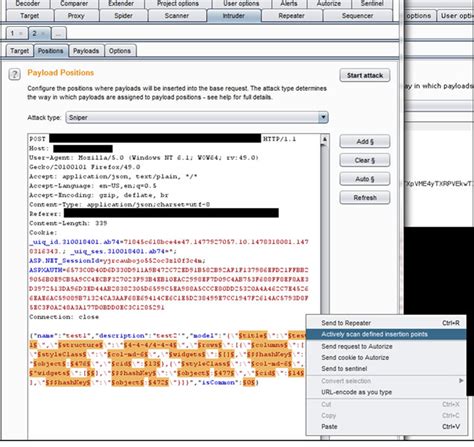474x447 pixels.
Task: Open a new Intruder tab with the ellipsis tab
Action: pos(59,34)
